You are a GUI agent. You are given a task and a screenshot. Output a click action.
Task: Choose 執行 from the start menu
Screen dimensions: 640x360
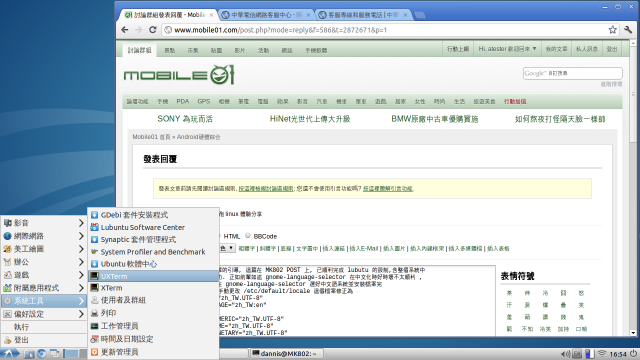click(x=43, y=327)
